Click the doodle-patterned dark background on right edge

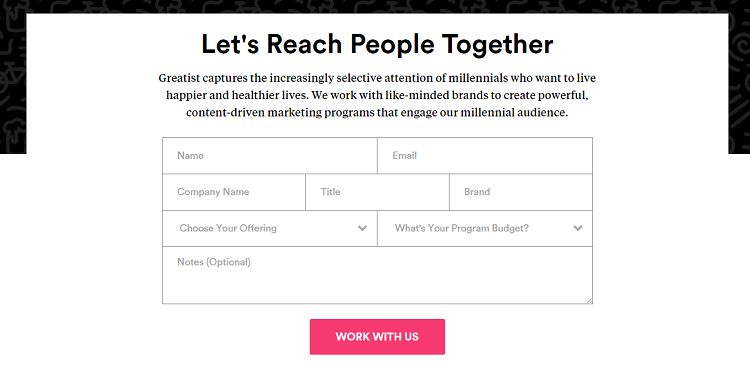739,81
